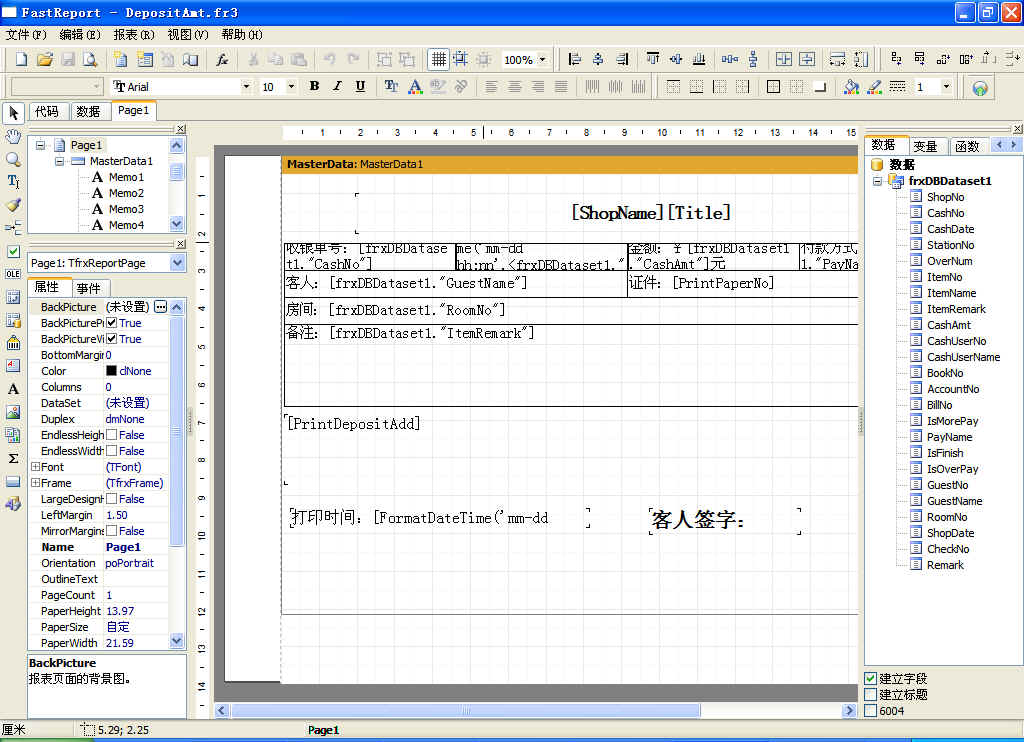
Task: Select the Text object A tool
Action: tap(13, 389)
